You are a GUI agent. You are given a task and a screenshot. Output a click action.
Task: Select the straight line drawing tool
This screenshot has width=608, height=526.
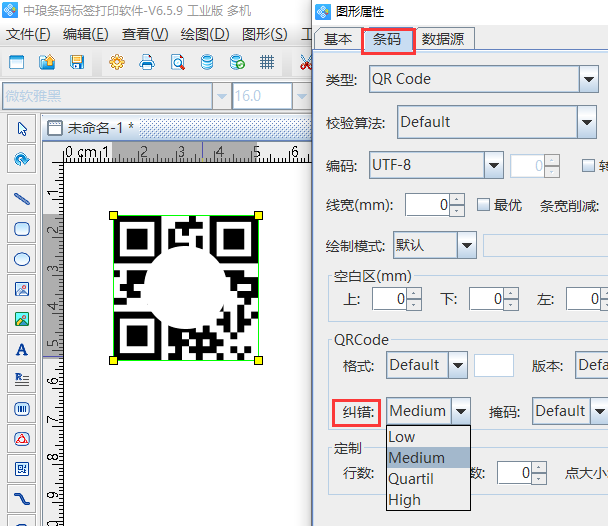point(21,198)
